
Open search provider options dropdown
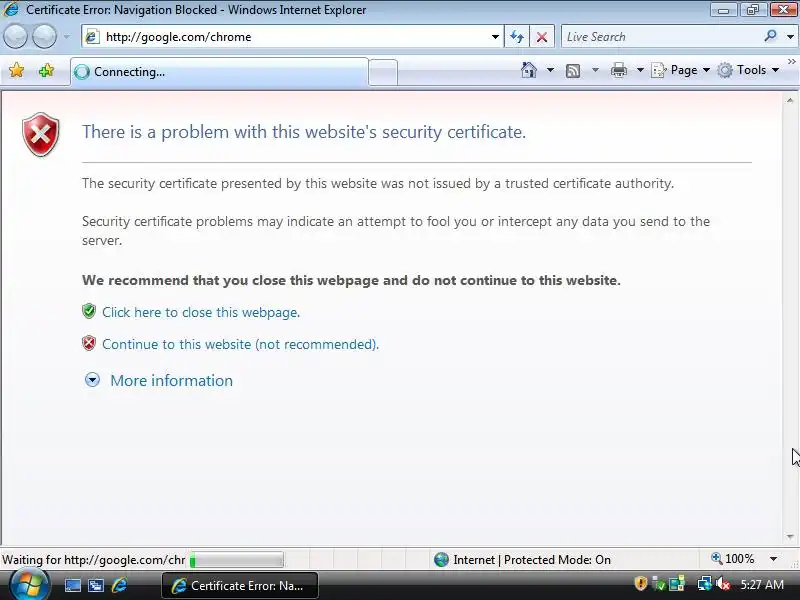790,37
